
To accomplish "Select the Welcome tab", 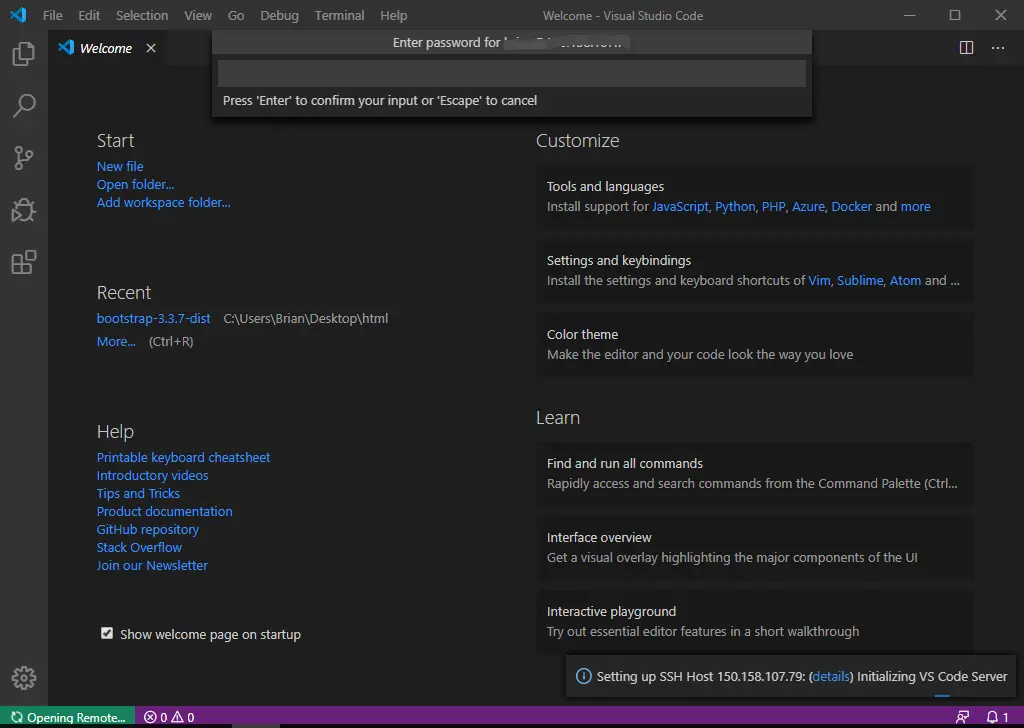I will coord(105,48).
